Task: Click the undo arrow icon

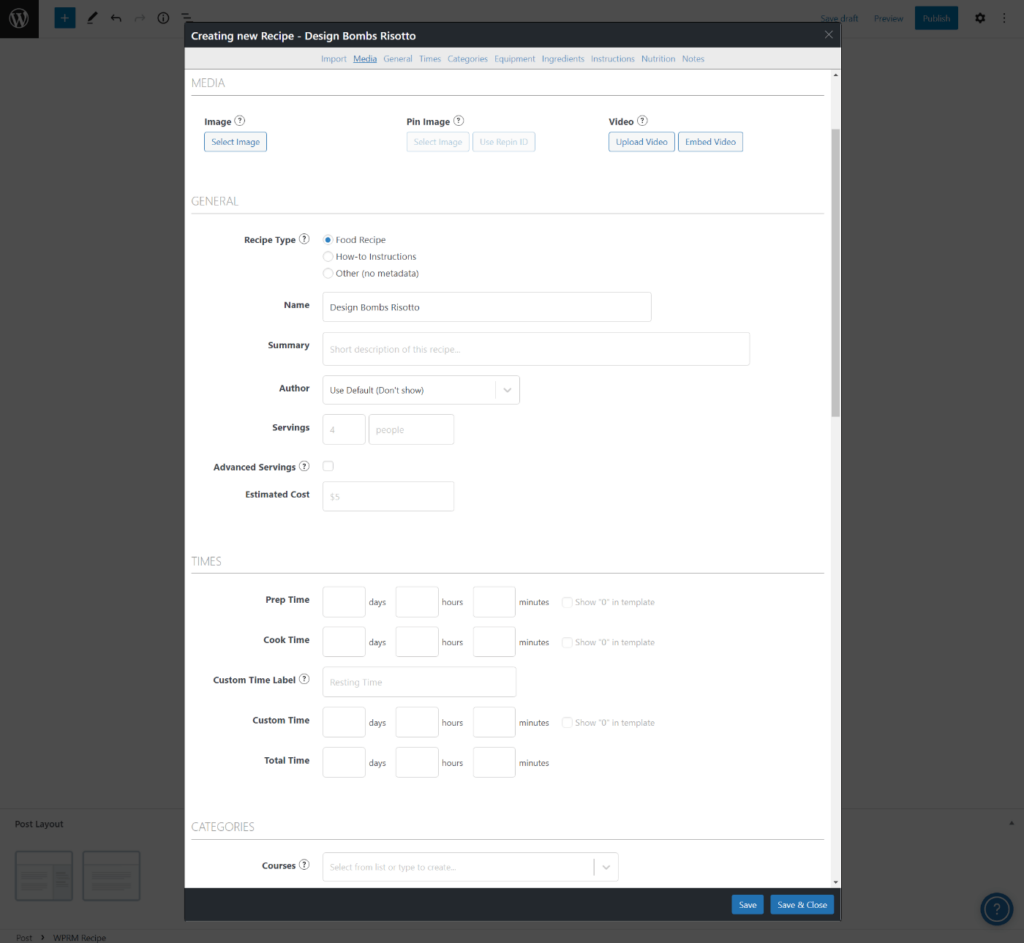Action: 116,18
